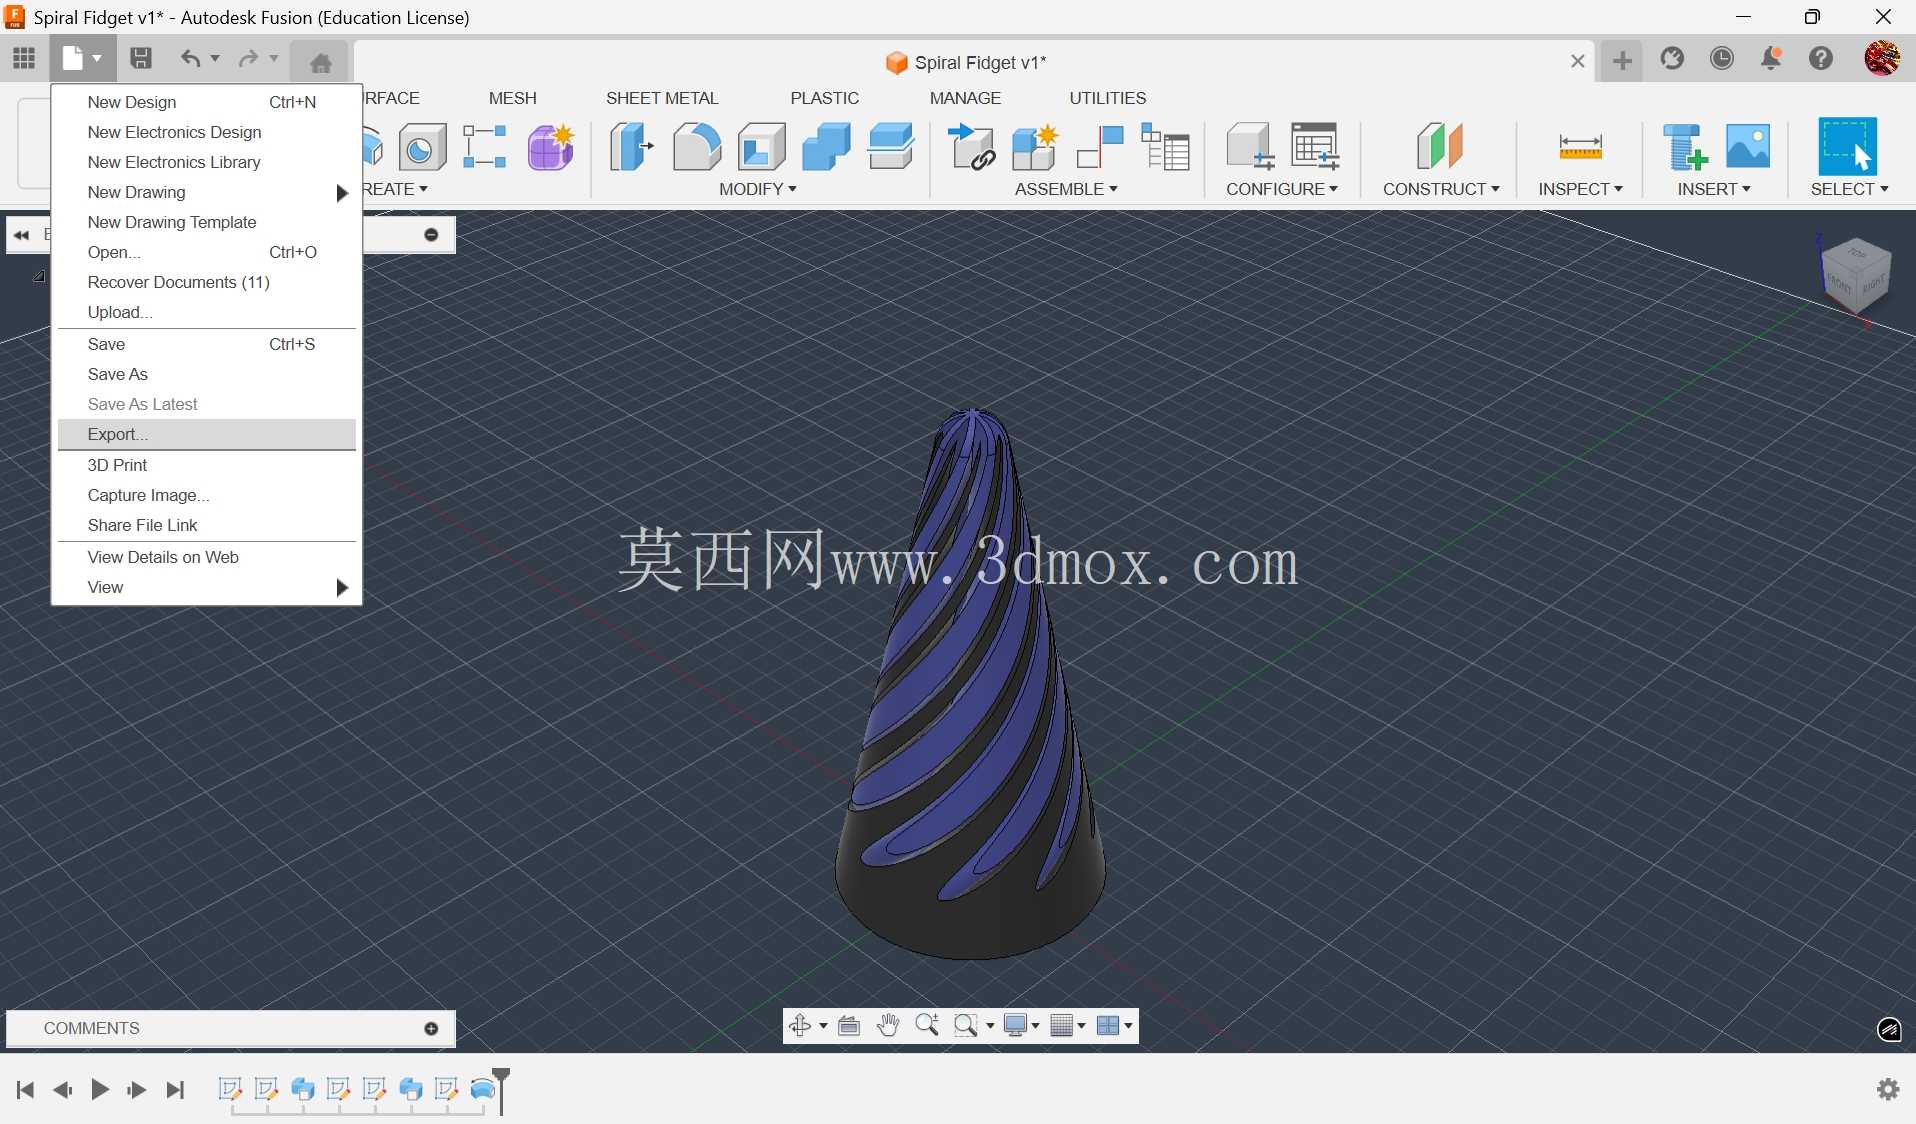Image resolution: width=1916 pixels, height=1124 pixels.
Task: Open a new design tab with plus button
Action: [1622, 61]
